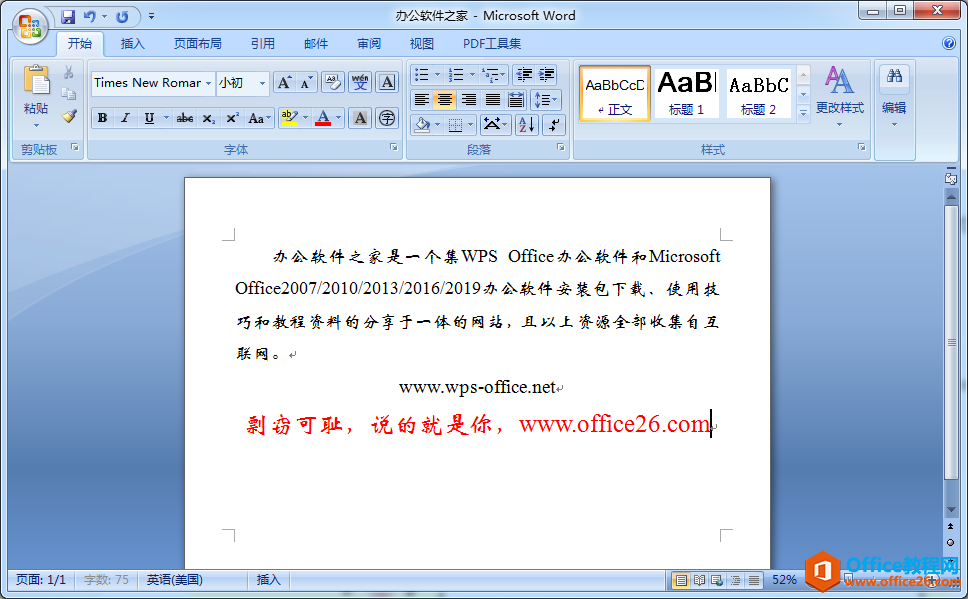
Task: Insert enclosed character
Action: click(x=387, y=118)
